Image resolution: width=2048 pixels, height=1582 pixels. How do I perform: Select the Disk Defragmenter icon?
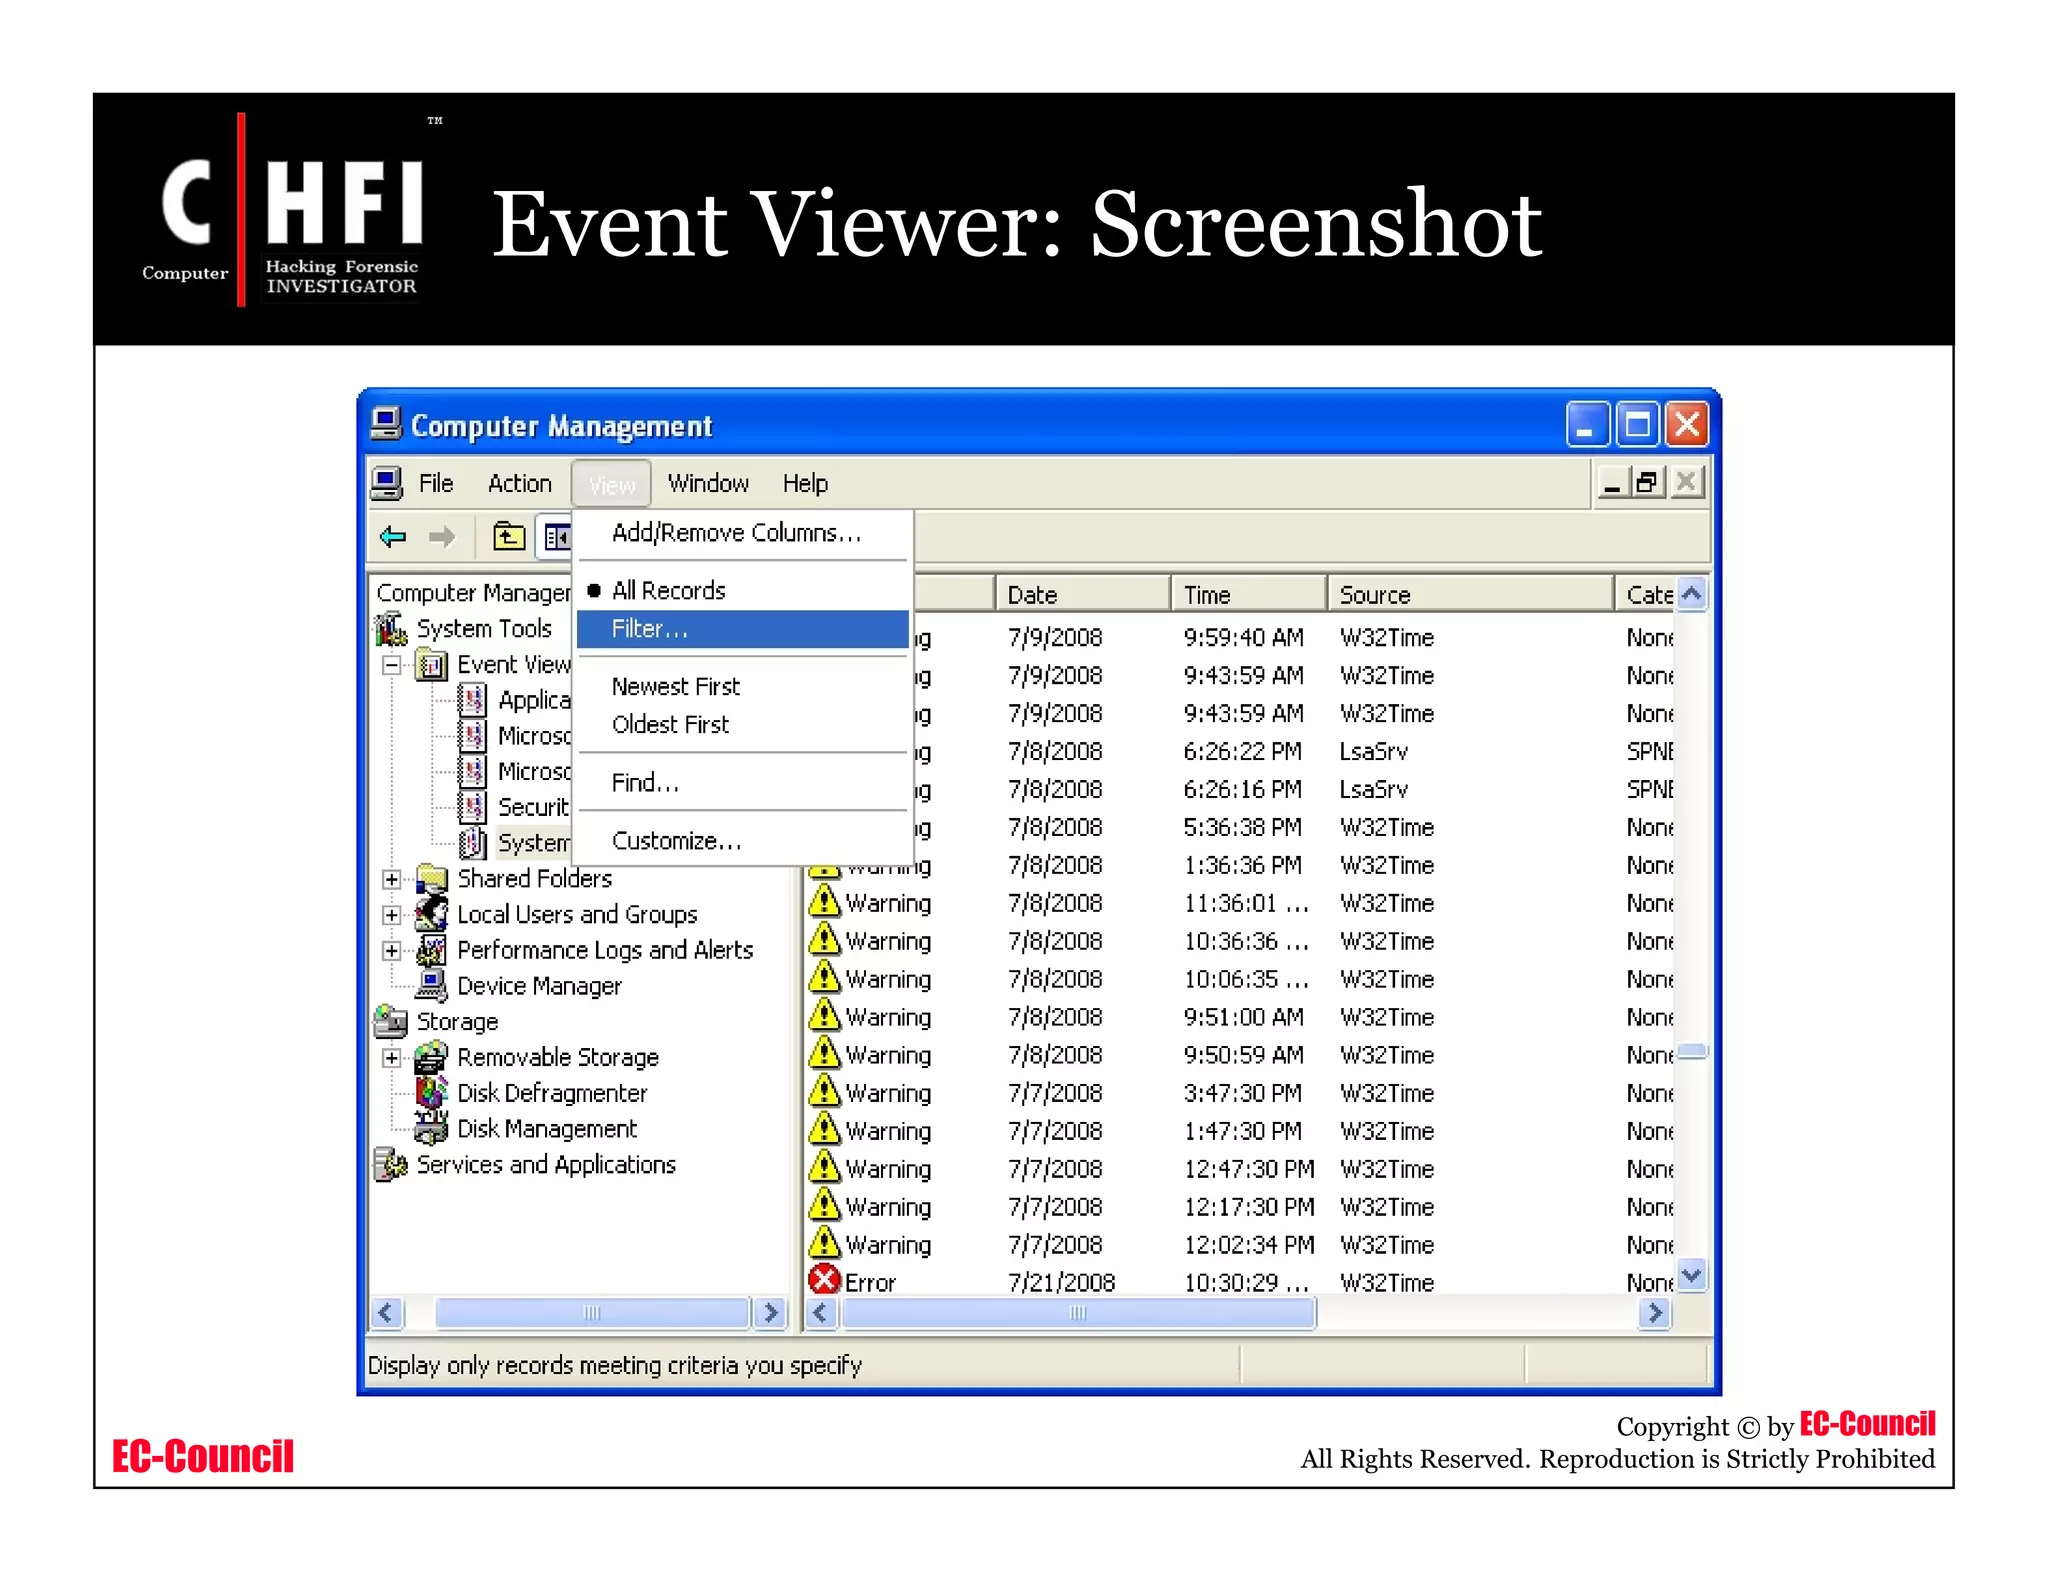(431, 1092)
